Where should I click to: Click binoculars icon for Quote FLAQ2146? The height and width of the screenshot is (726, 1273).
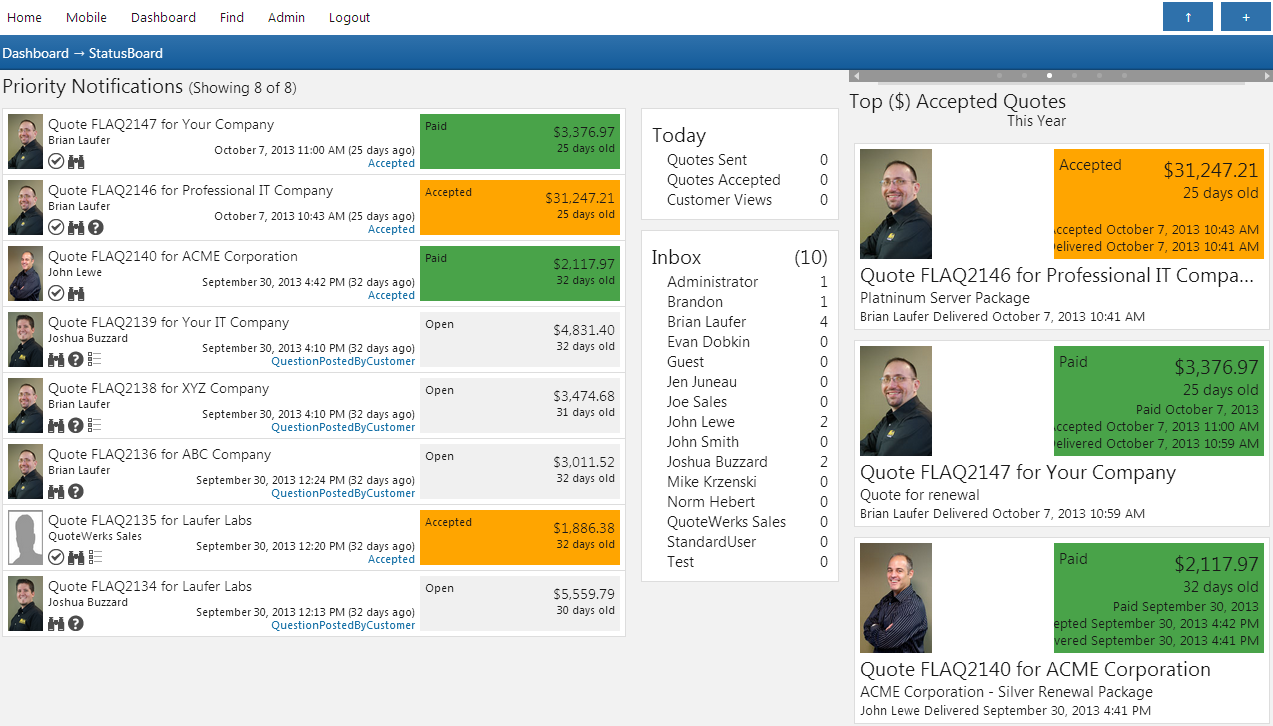point(76,227)
